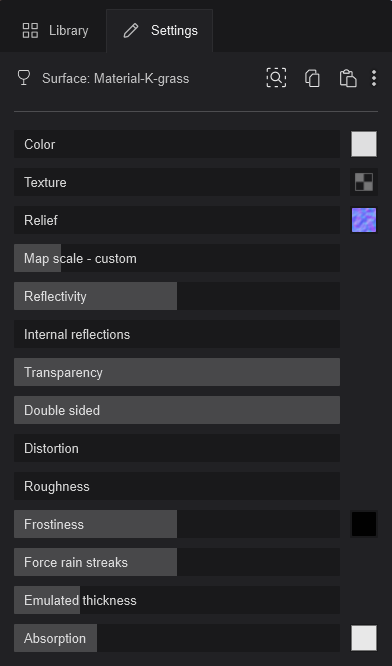This screenshot has width=392, height=666.
Task: Toggle Internal reflections setting
Action: coord(177,334)
